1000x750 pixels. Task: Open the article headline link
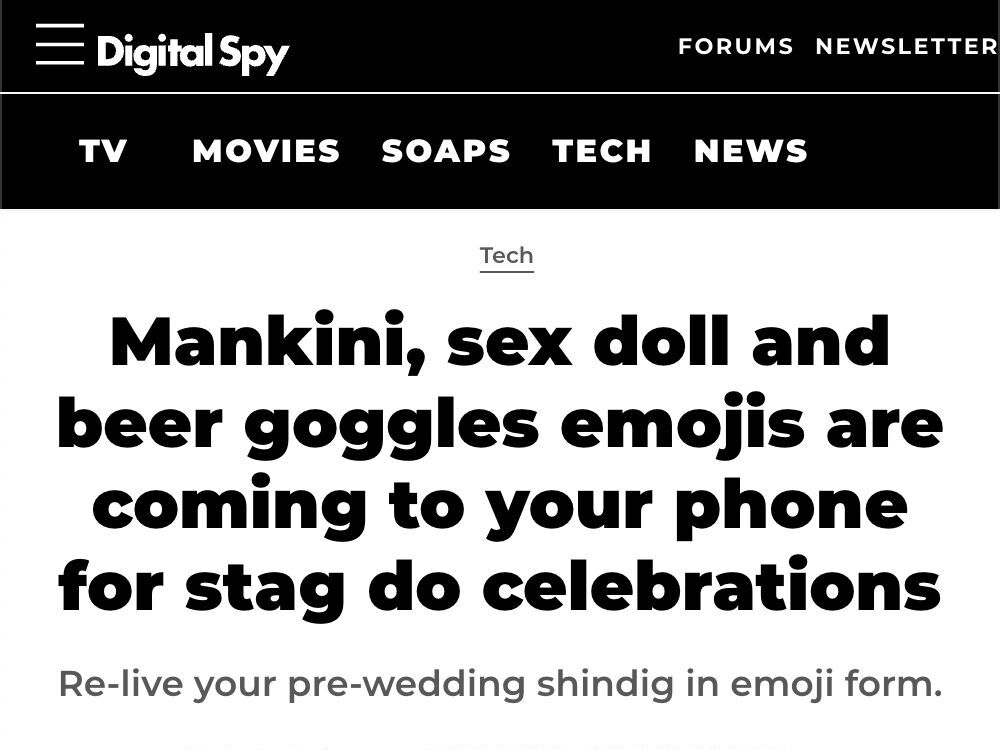500,461
